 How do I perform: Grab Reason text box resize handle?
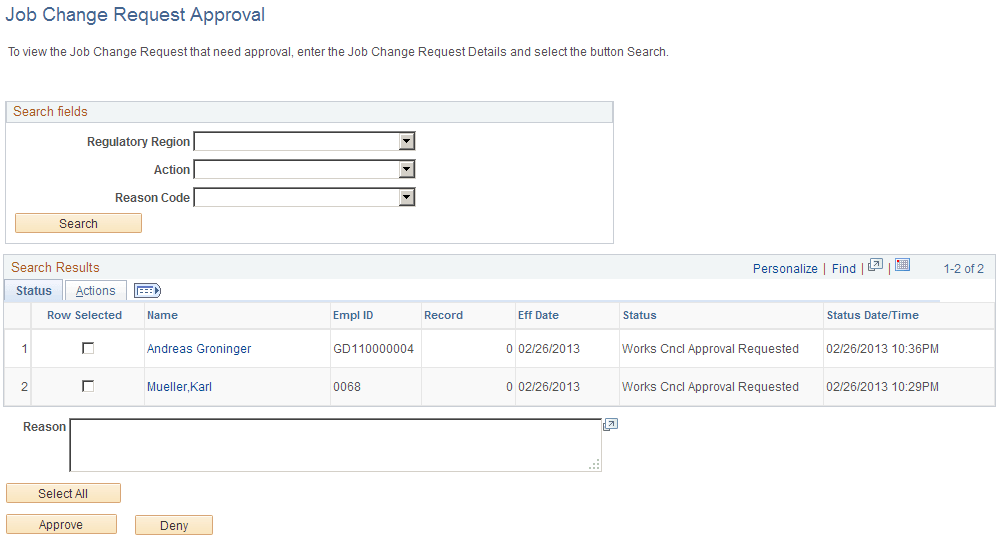pyautogui.click(x=595, y=465)
